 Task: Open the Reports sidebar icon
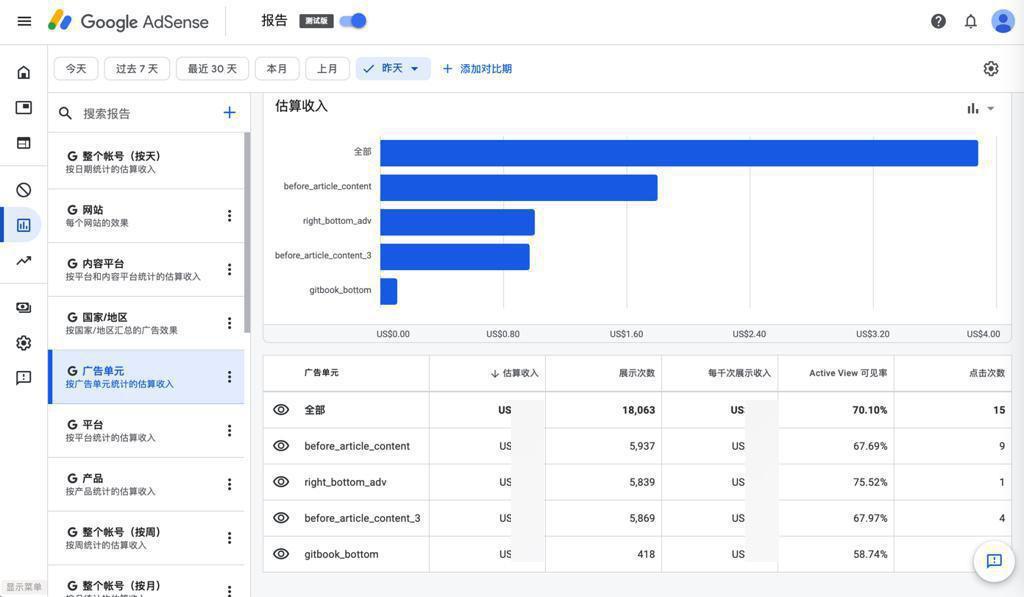24,225
